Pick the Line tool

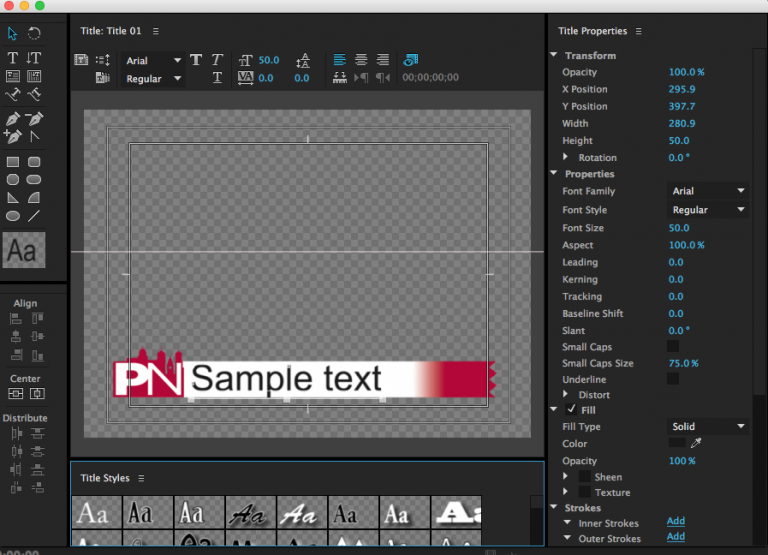tap(34, 215)
